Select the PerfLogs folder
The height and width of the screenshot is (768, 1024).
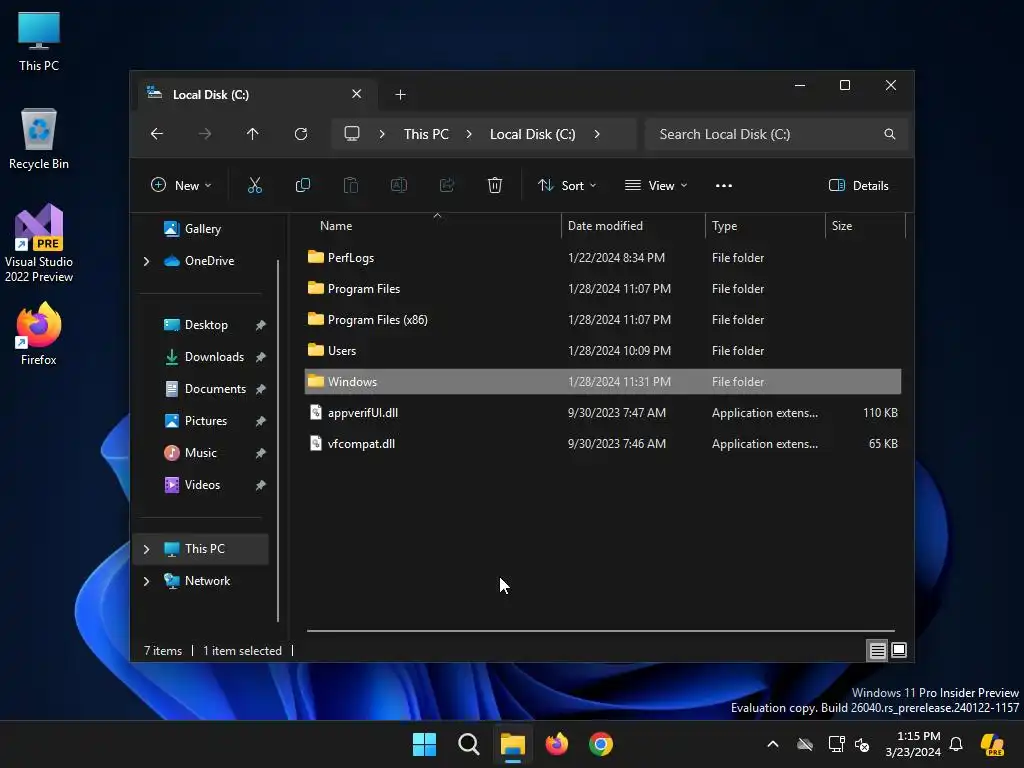603,258
